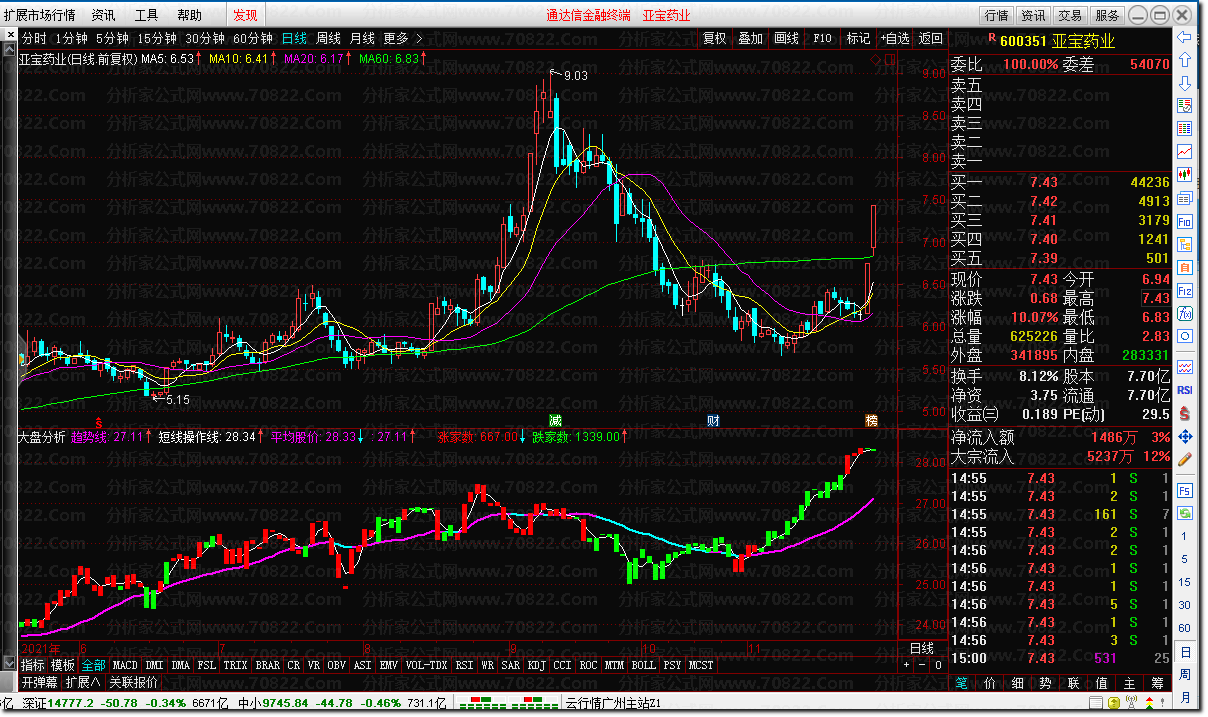Switch to the candlestick chart icon
The width and height of the screenshot is (1208, 717).
[1185, 175]
